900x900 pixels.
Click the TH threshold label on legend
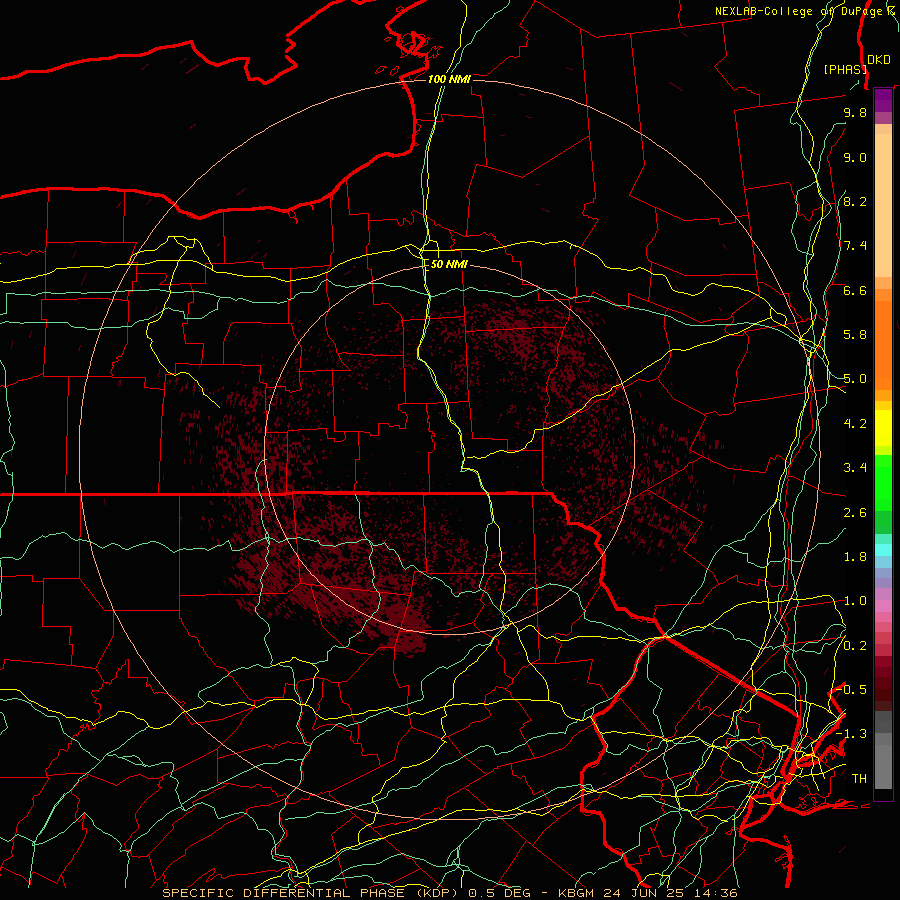click(859, 779)
